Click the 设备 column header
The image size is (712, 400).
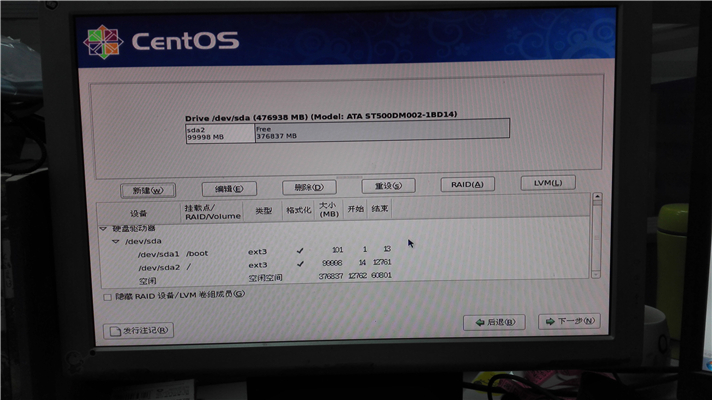coord(138,213)
